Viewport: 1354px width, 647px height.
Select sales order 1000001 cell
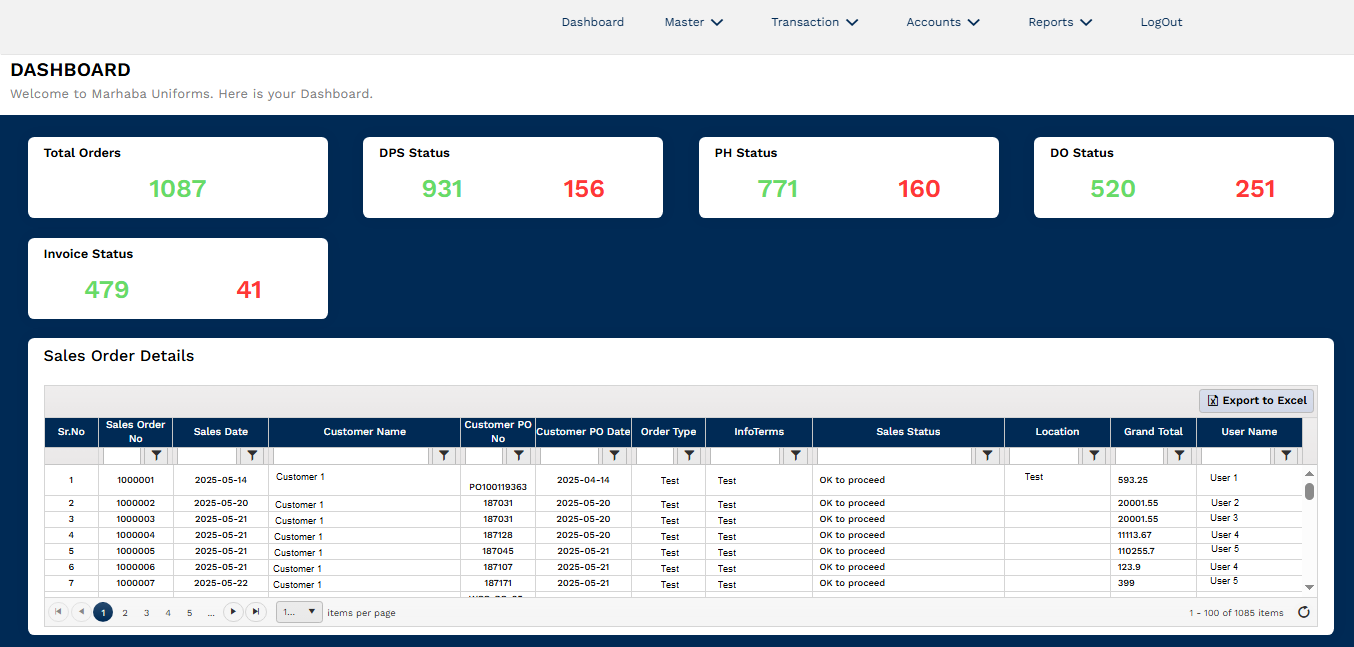[x=135, y=480]
